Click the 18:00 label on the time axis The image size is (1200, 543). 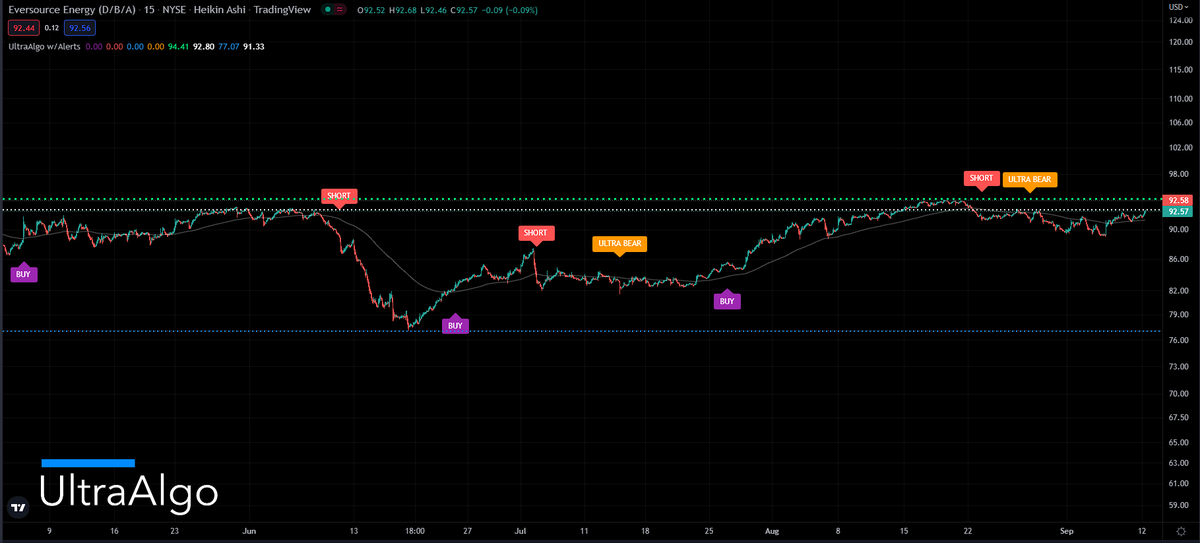point(415,532)
